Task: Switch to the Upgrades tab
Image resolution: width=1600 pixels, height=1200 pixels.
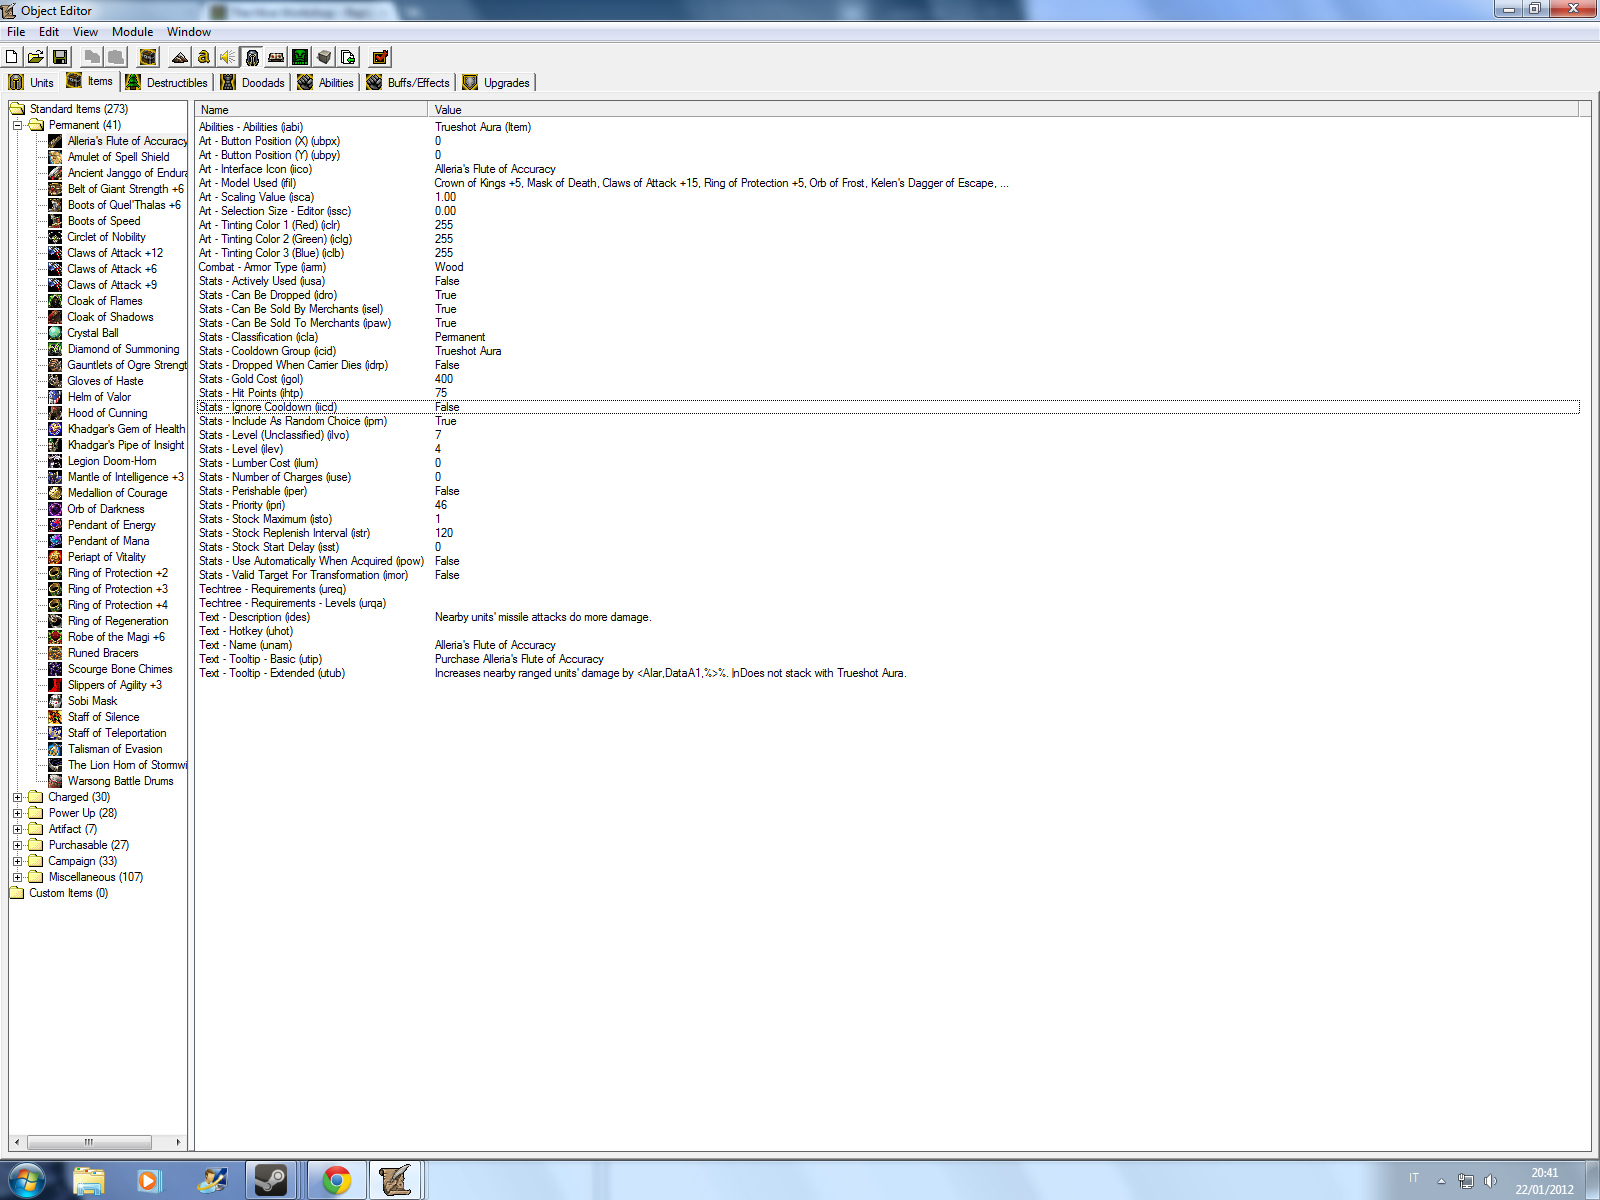Action: (497, 82)
